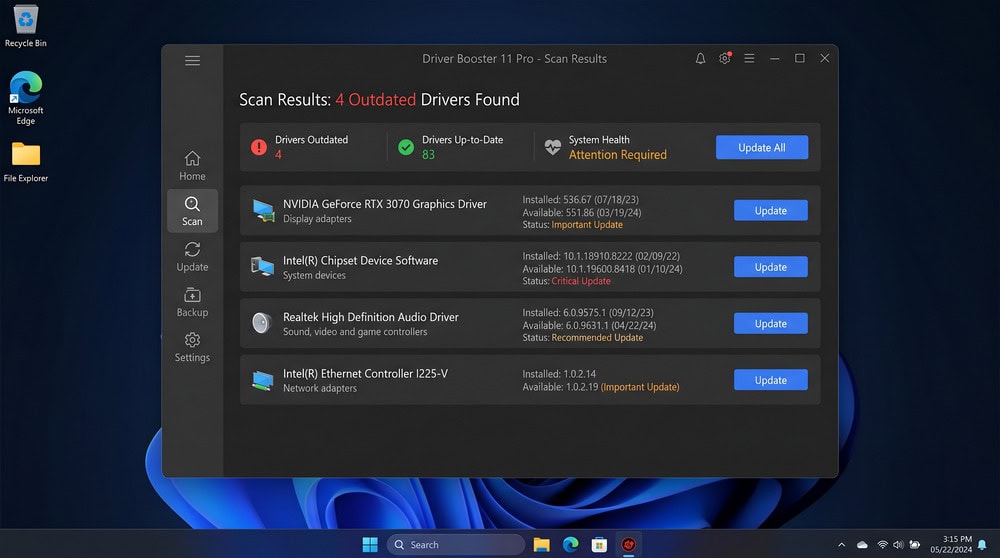Click the red Drivers Outdated warning icon
Screen dimensions: 1000x558
[259, 147]
